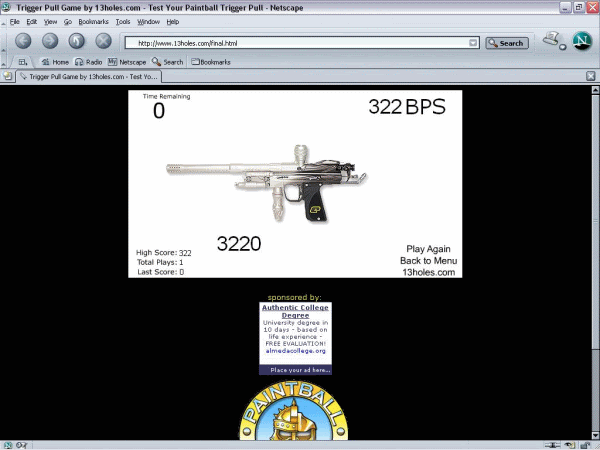Click the vertical scrollbar thumb
600x450 pixels.
coord(595,221)
